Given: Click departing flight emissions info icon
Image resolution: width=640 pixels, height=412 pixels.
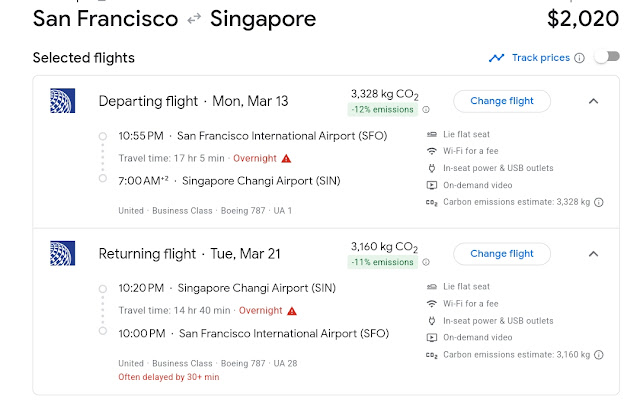Looking at the screenshot, I should coord(426,110).
